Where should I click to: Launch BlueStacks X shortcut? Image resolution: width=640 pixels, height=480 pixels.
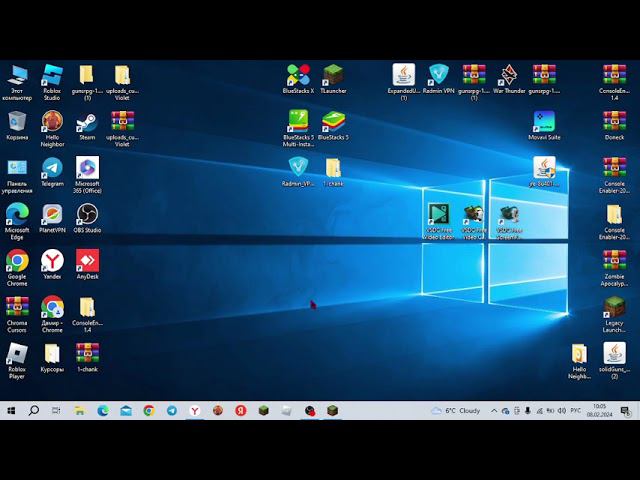point(298,79)
